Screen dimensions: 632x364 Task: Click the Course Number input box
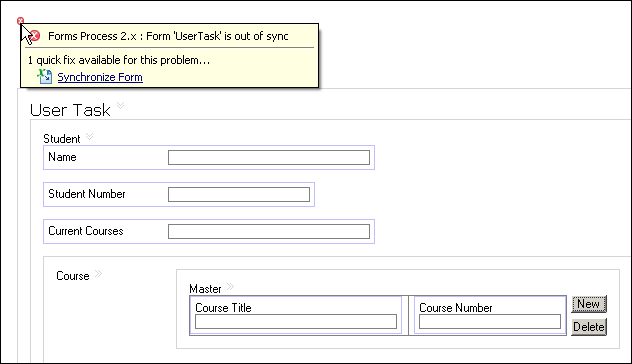pyautogui.click(x=490, y=322)
